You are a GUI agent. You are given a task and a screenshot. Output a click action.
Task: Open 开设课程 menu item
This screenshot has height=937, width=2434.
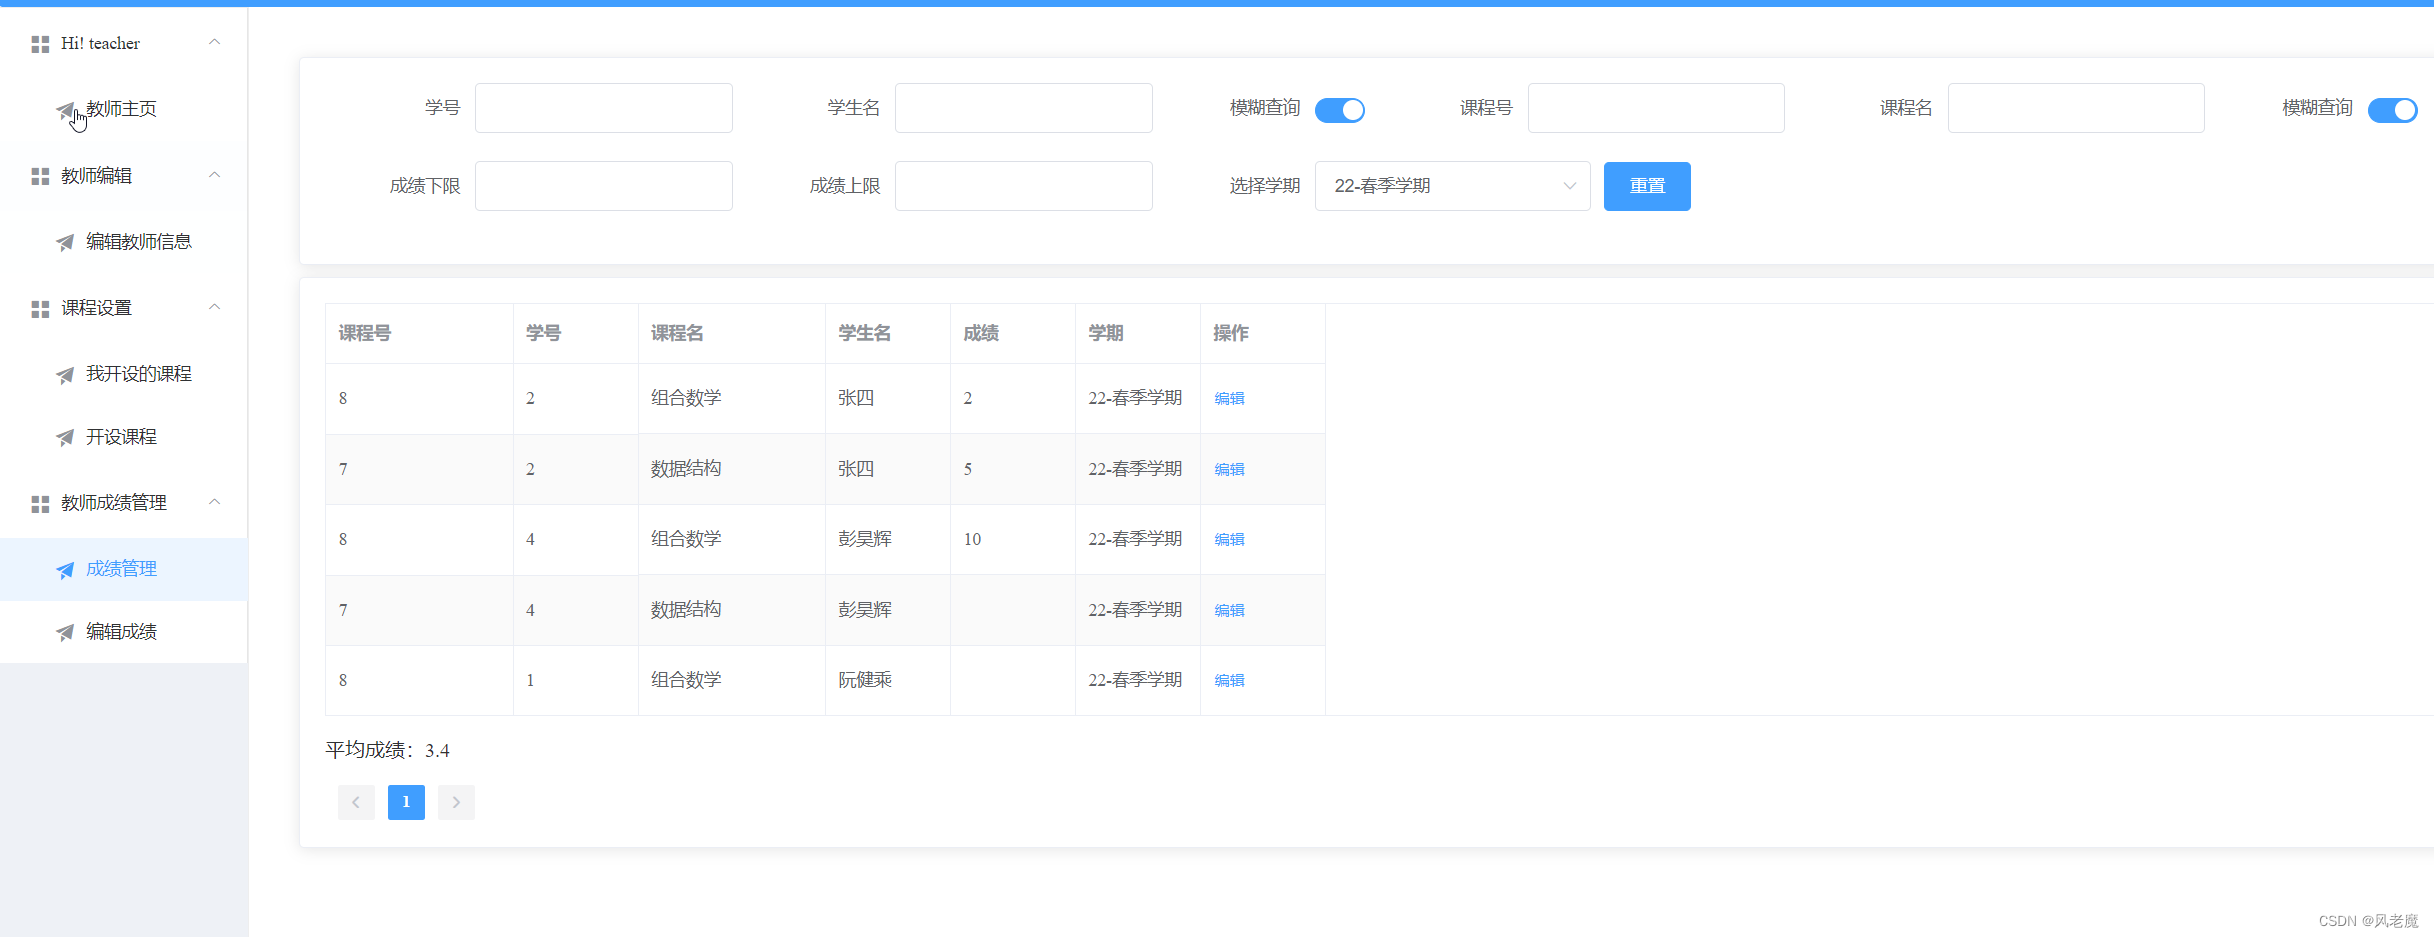point(124,437)
